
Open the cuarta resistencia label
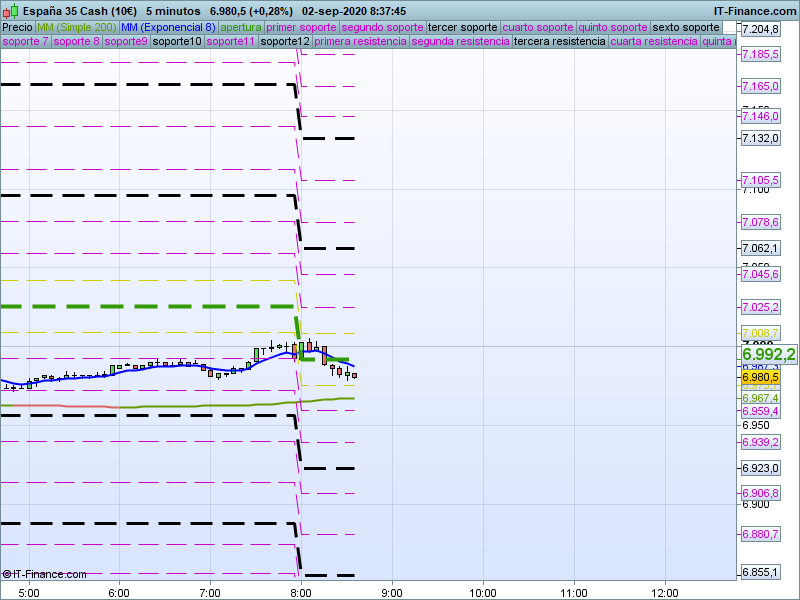[x=654, y=41]
